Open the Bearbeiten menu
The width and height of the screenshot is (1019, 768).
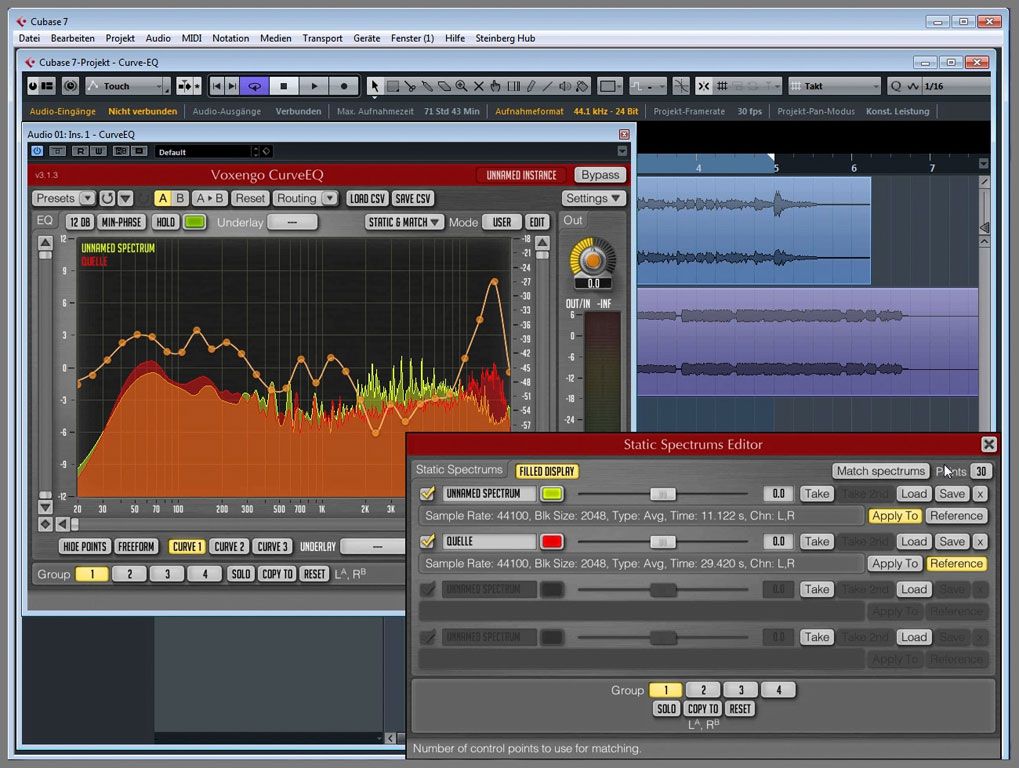coord(73,38)
